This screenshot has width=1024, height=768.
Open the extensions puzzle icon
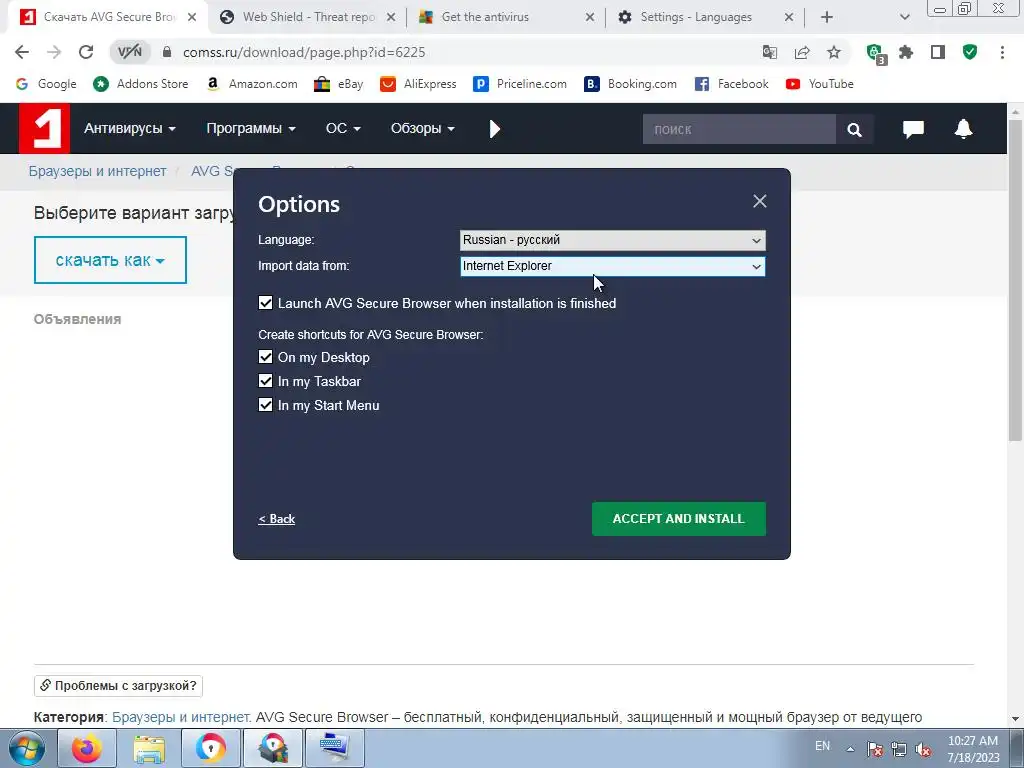906,52
